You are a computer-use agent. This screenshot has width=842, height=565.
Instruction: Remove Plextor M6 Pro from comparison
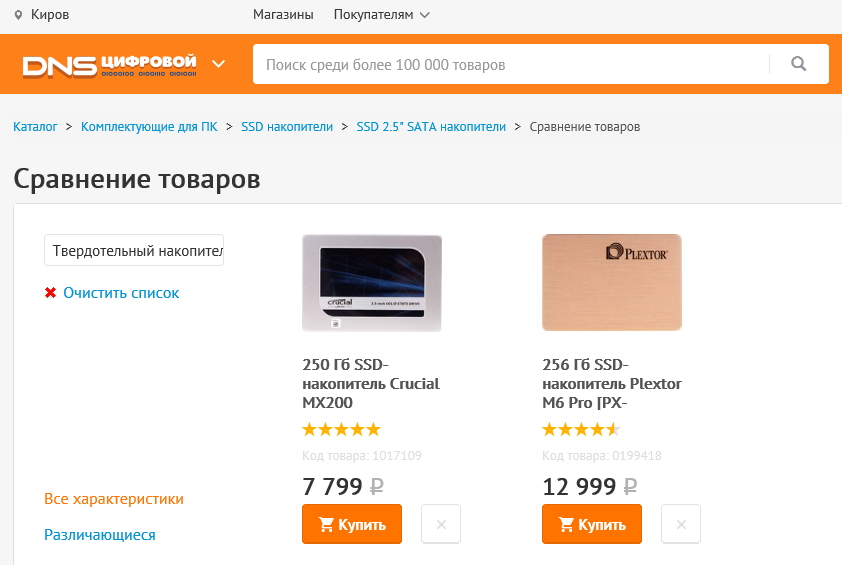click(x=681, y=524)
